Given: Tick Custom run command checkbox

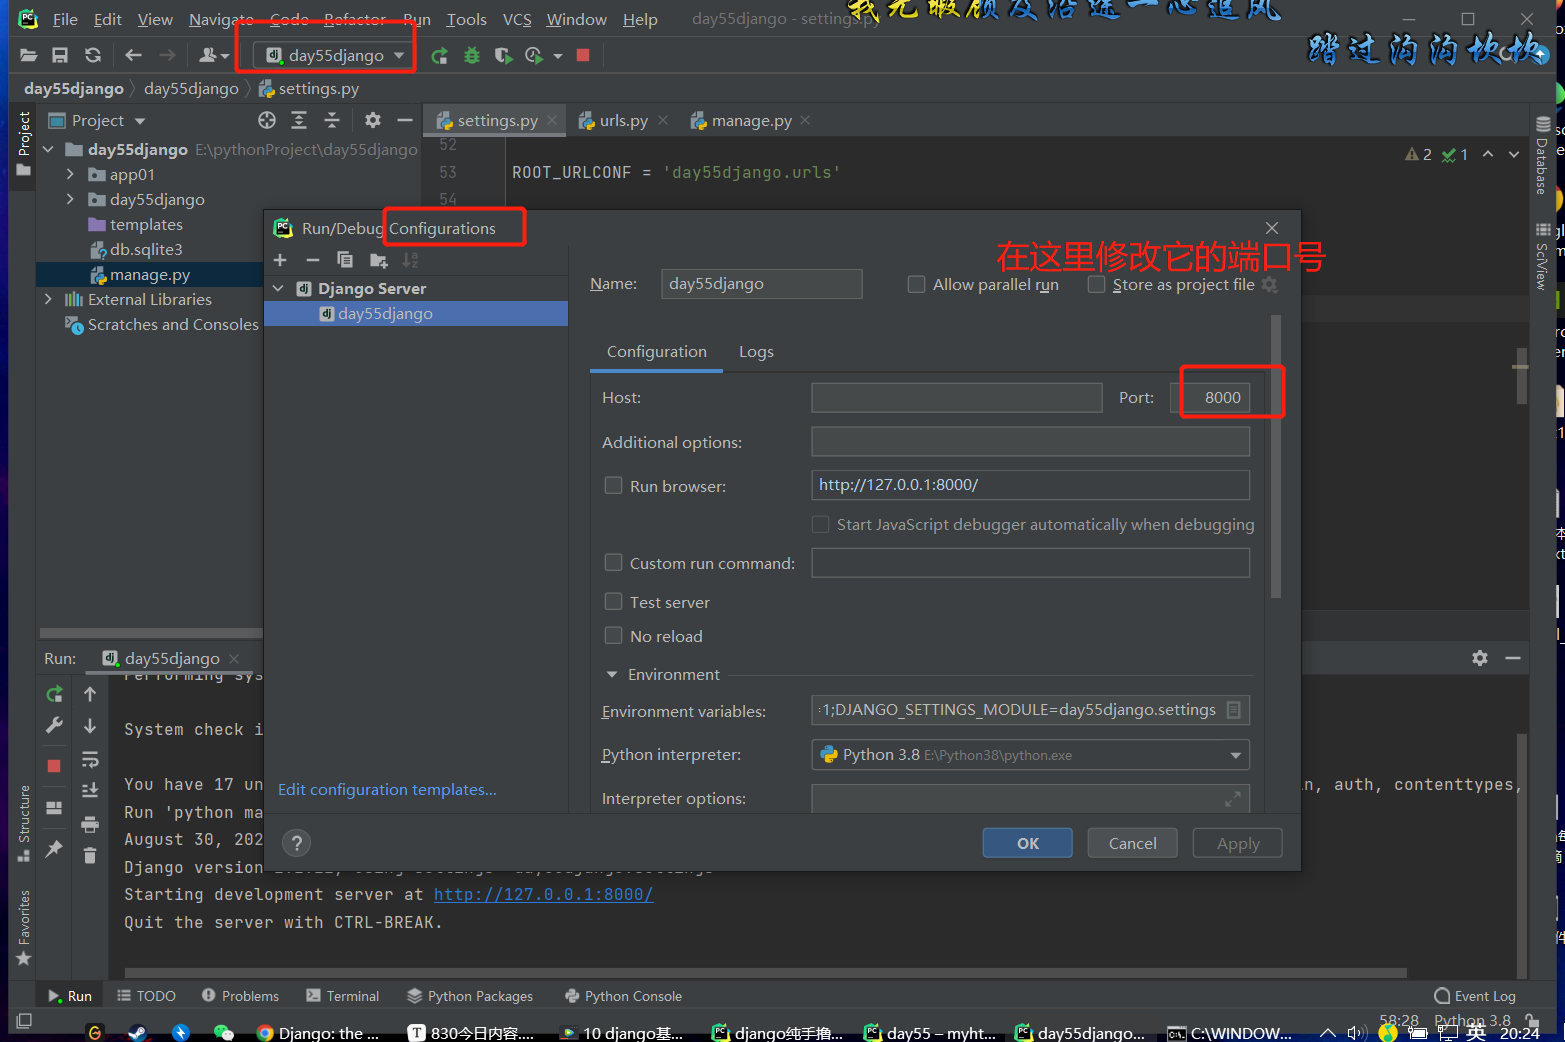Looking at the screenshot, I should coord(614,563).
